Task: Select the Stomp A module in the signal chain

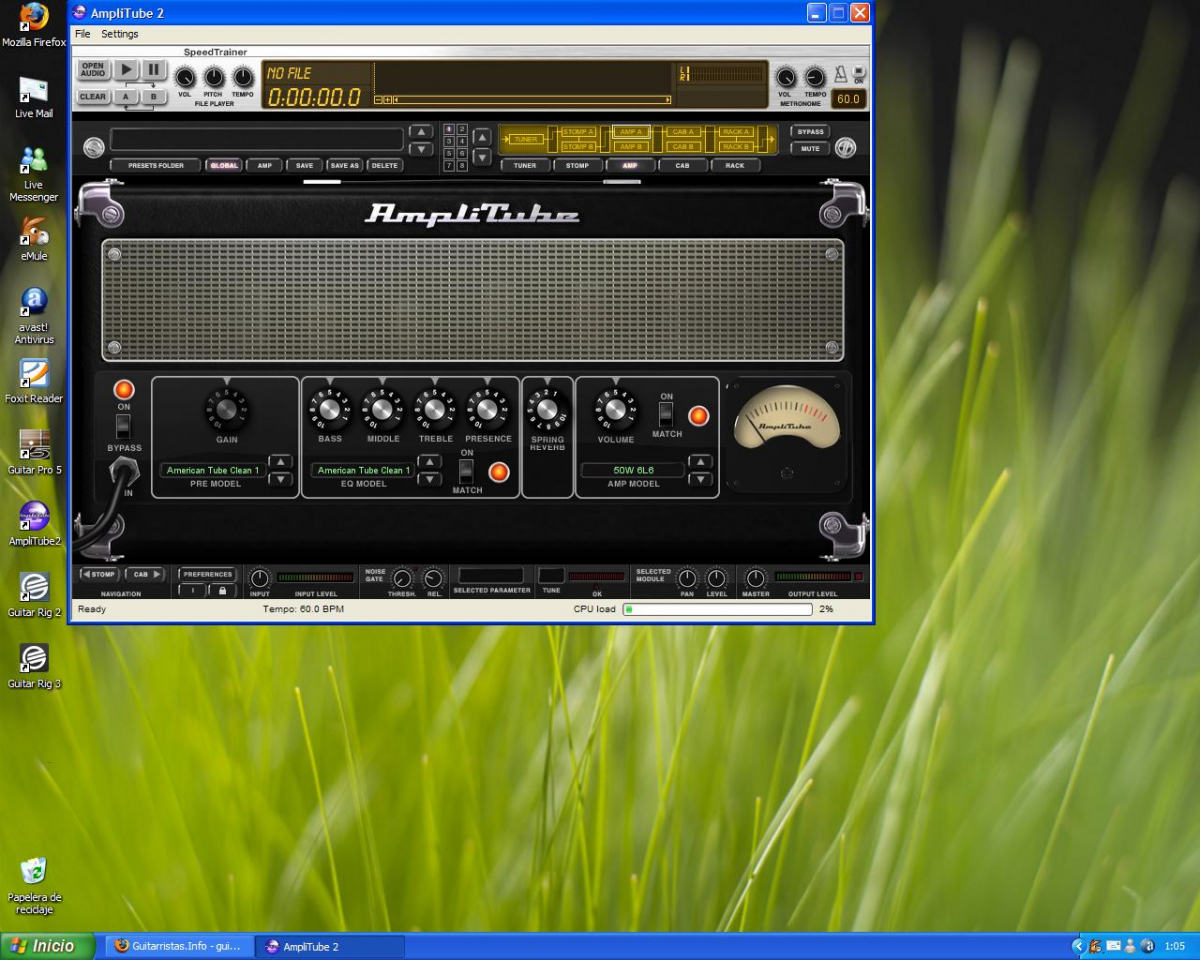Action: click(x=578, y=130)
